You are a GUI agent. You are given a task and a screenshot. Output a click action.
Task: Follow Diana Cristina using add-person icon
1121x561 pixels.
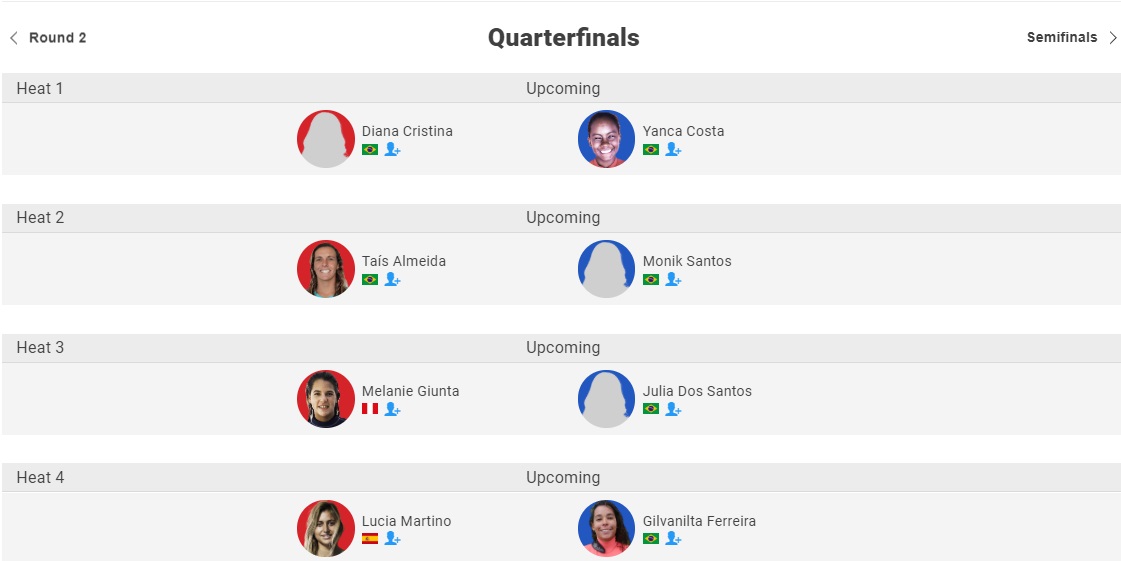click(x=392, y=149)
